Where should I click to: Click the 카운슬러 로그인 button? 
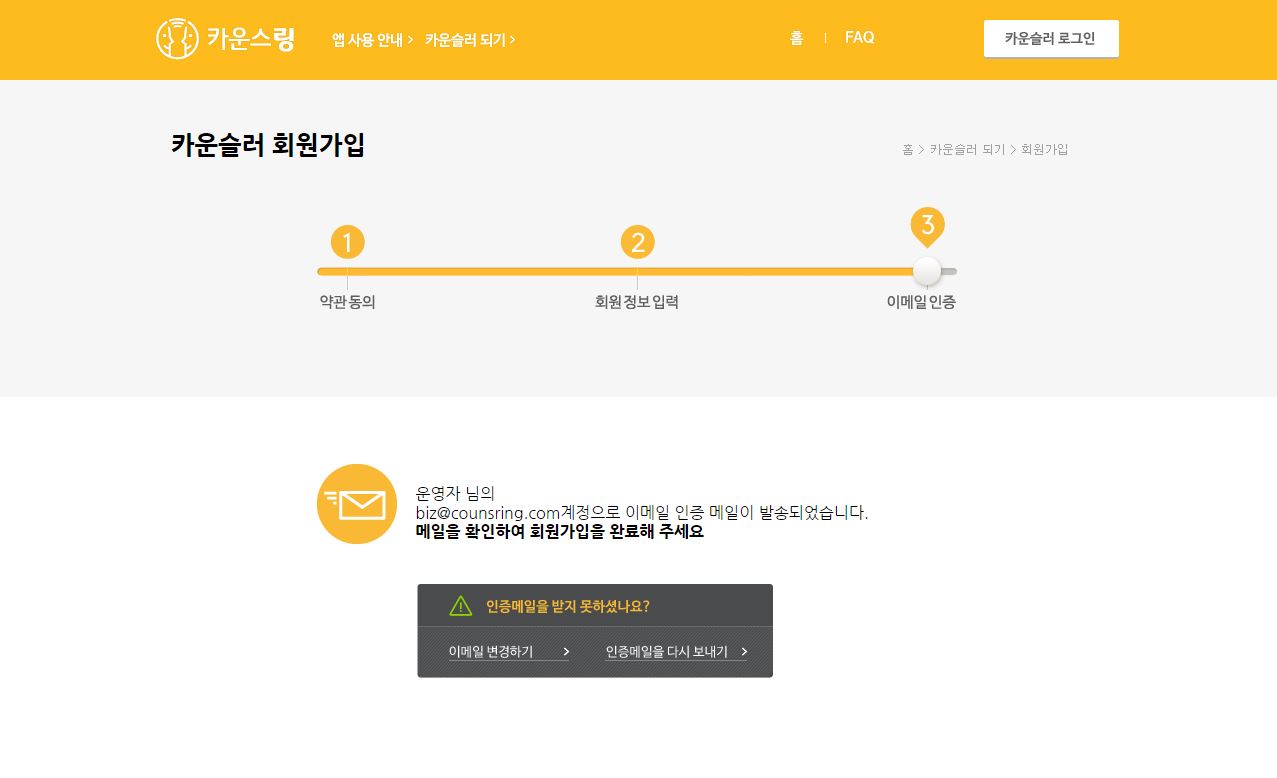point(1051,39)
